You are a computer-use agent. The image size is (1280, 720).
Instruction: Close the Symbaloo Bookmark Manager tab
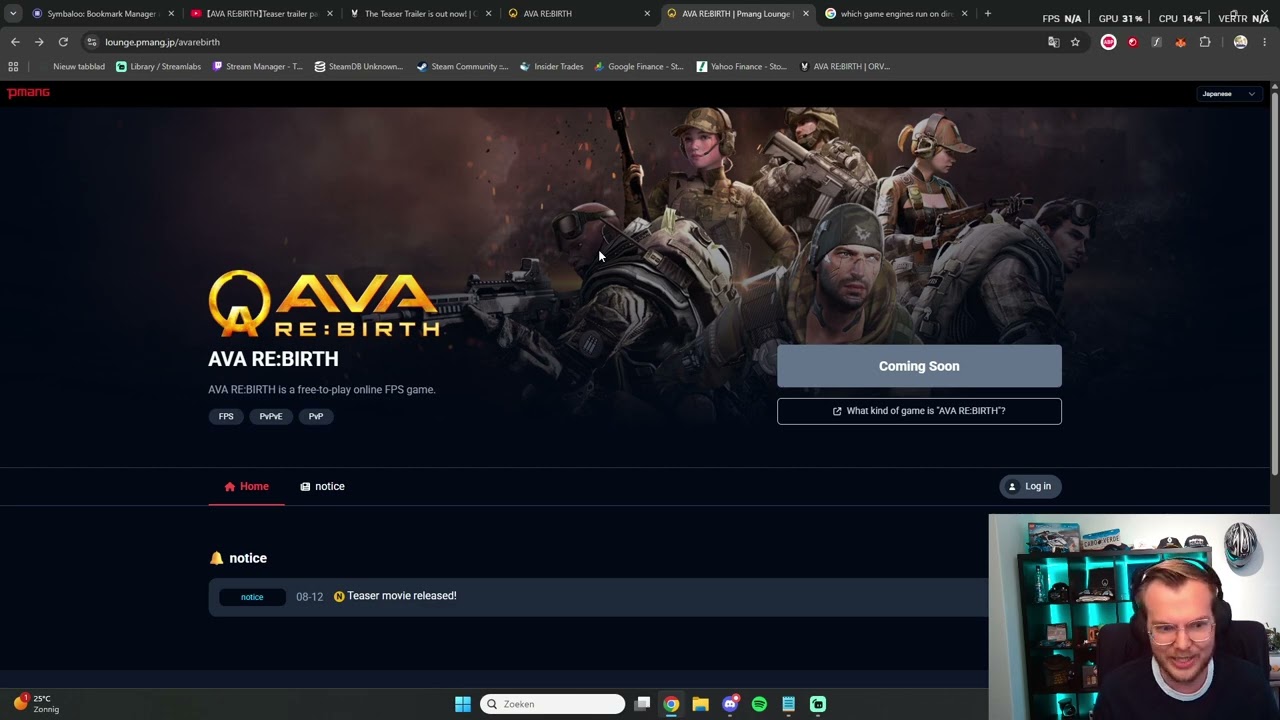(171, 14)
